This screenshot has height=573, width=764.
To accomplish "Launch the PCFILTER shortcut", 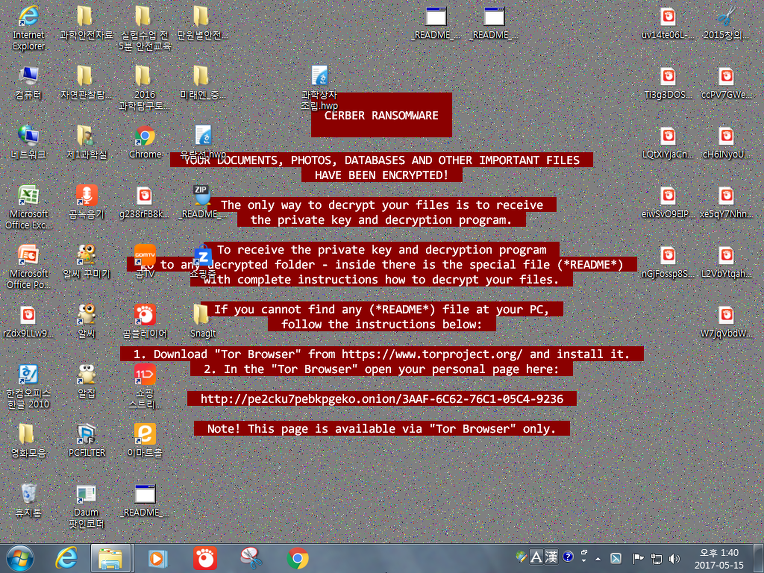I will tap(86, 441).
